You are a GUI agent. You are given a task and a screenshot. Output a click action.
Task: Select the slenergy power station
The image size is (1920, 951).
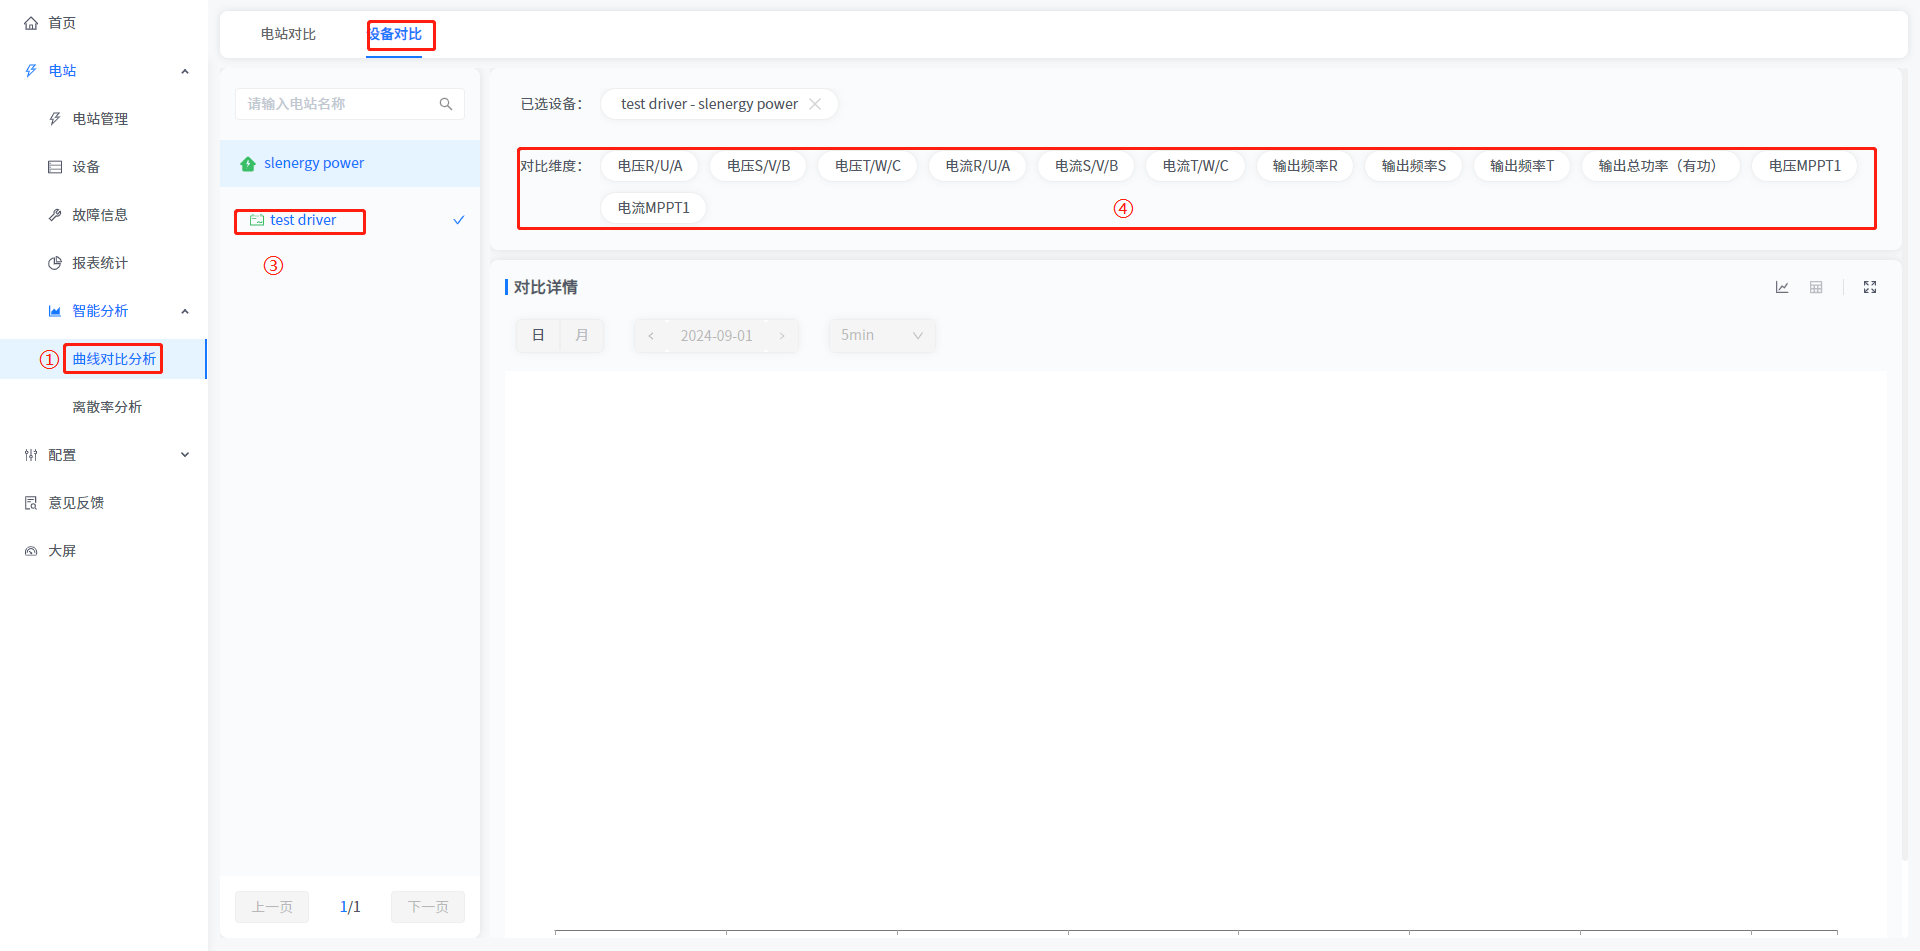tap(314, 163)
